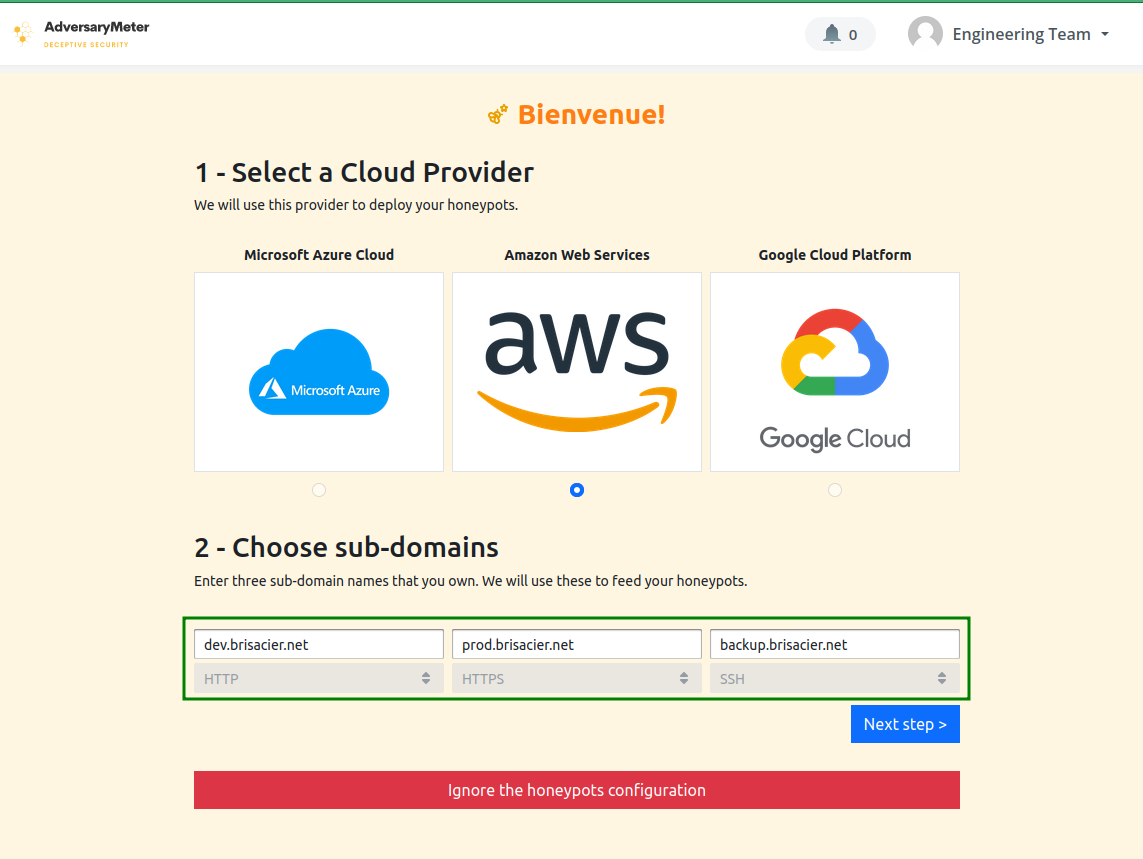Click the AdversaryMeter logo icon

click(x=22, y=34)
